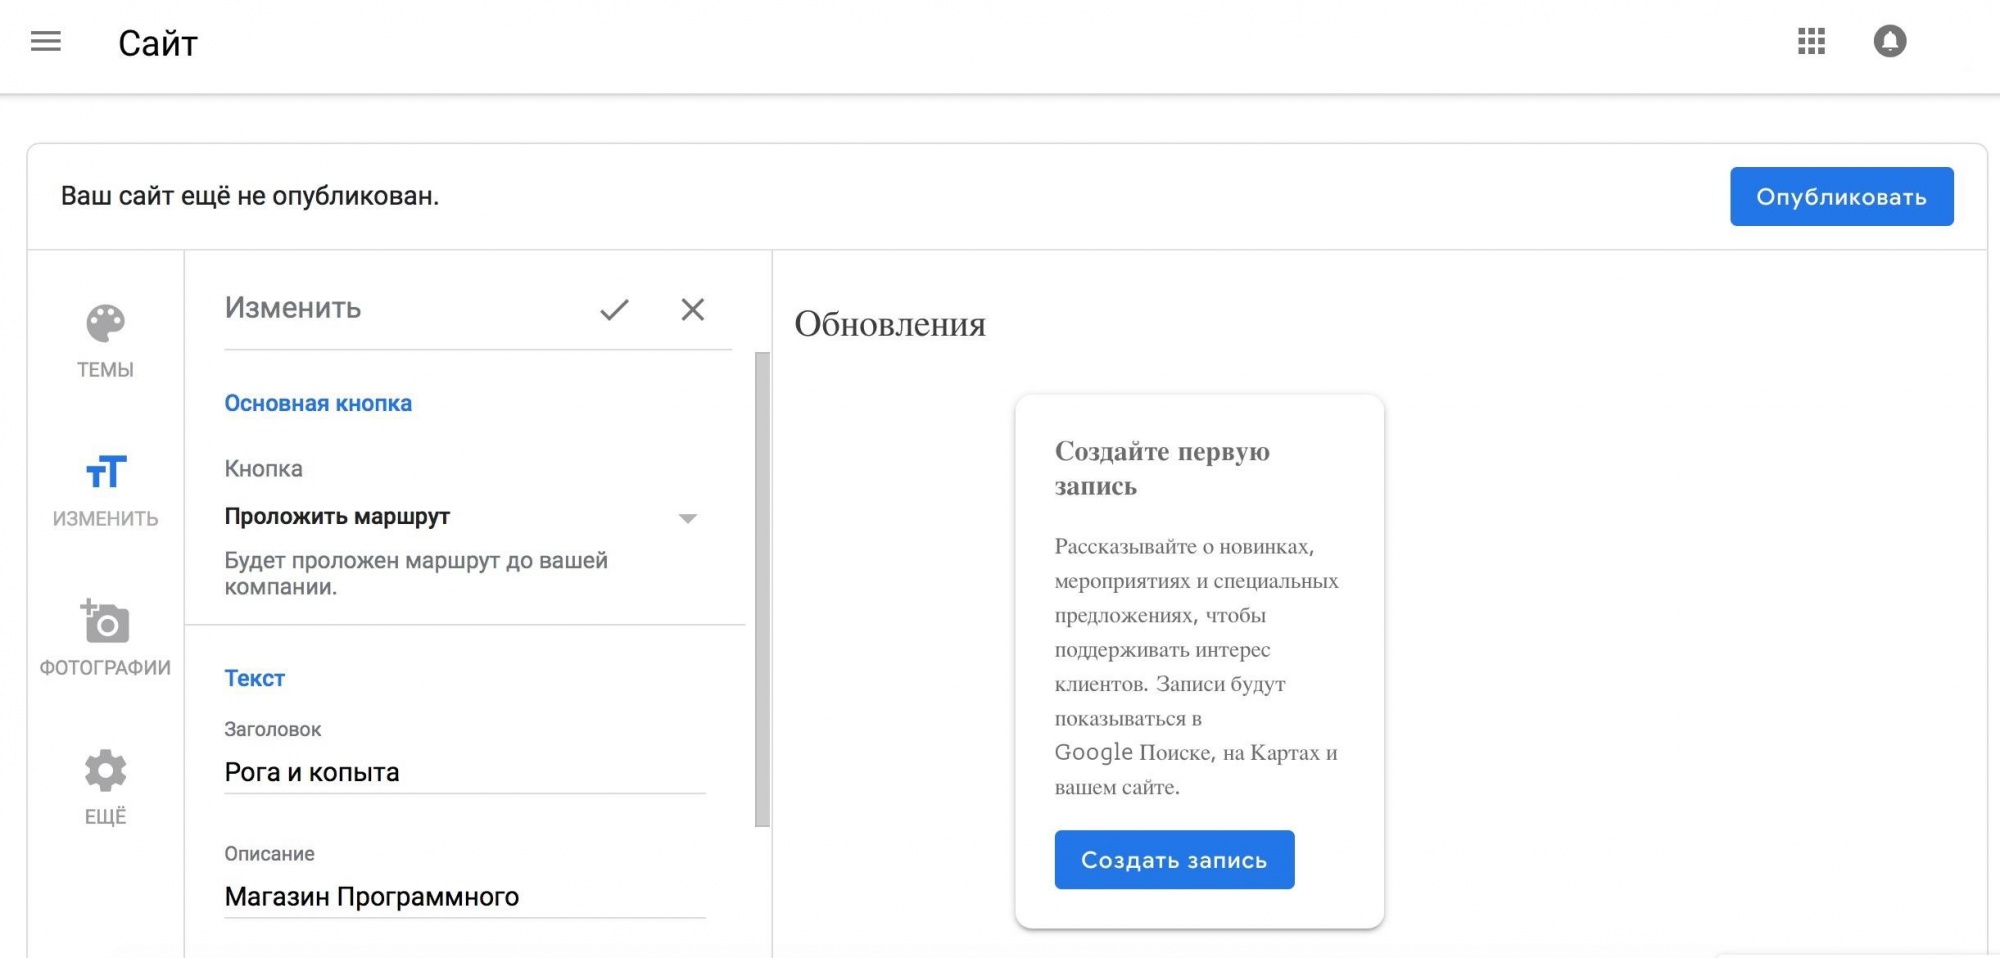This screenshot has width=2000, height=958.
Task: Open the notifications bell
Action: click(1889, 41)
